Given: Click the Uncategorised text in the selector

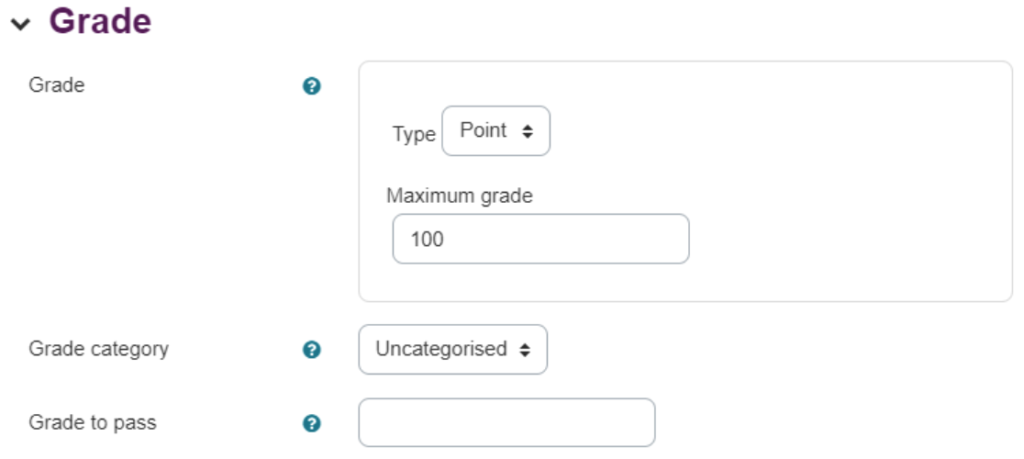Looking at the screenshot, I should [x=441, y=349].
